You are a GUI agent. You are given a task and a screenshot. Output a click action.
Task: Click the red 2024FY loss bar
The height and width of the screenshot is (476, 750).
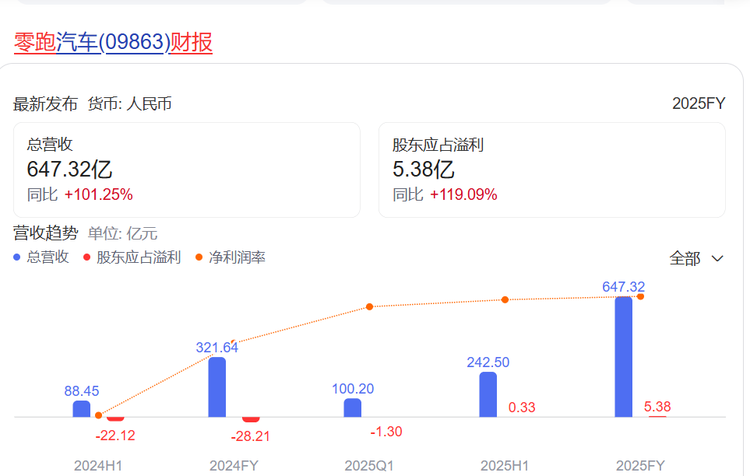pyautogui.click(x=251, y=419)
